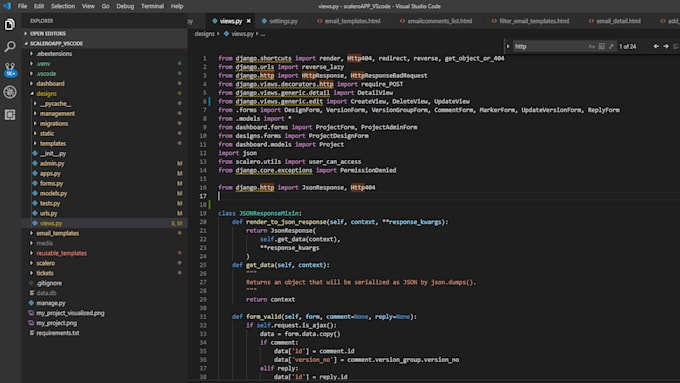The height and width of the screenshot is (383, 680).
Task: Switch to the email_templates.html tab
Action: pos(349,21)
